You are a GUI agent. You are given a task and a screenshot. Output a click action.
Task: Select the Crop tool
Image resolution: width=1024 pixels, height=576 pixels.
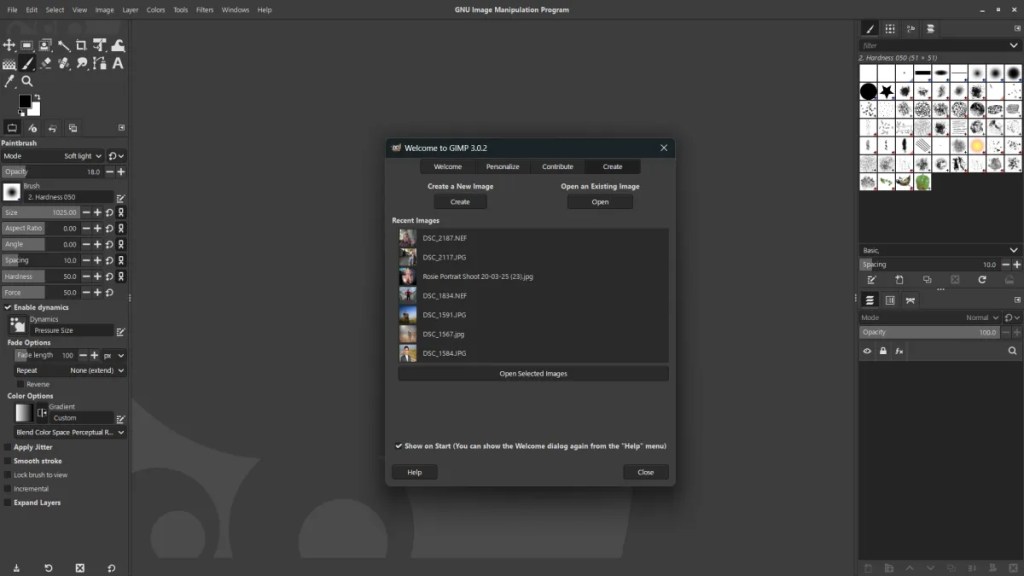coord(81,45)
